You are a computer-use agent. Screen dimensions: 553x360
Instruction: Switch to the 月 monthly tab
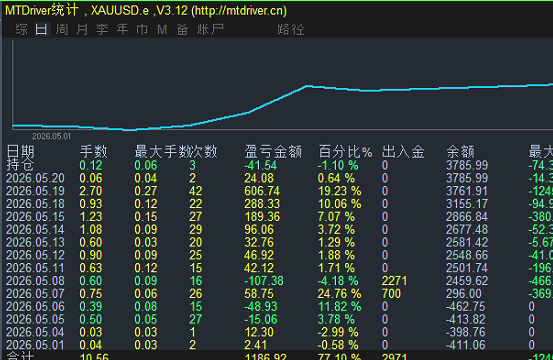pos(82,29)
